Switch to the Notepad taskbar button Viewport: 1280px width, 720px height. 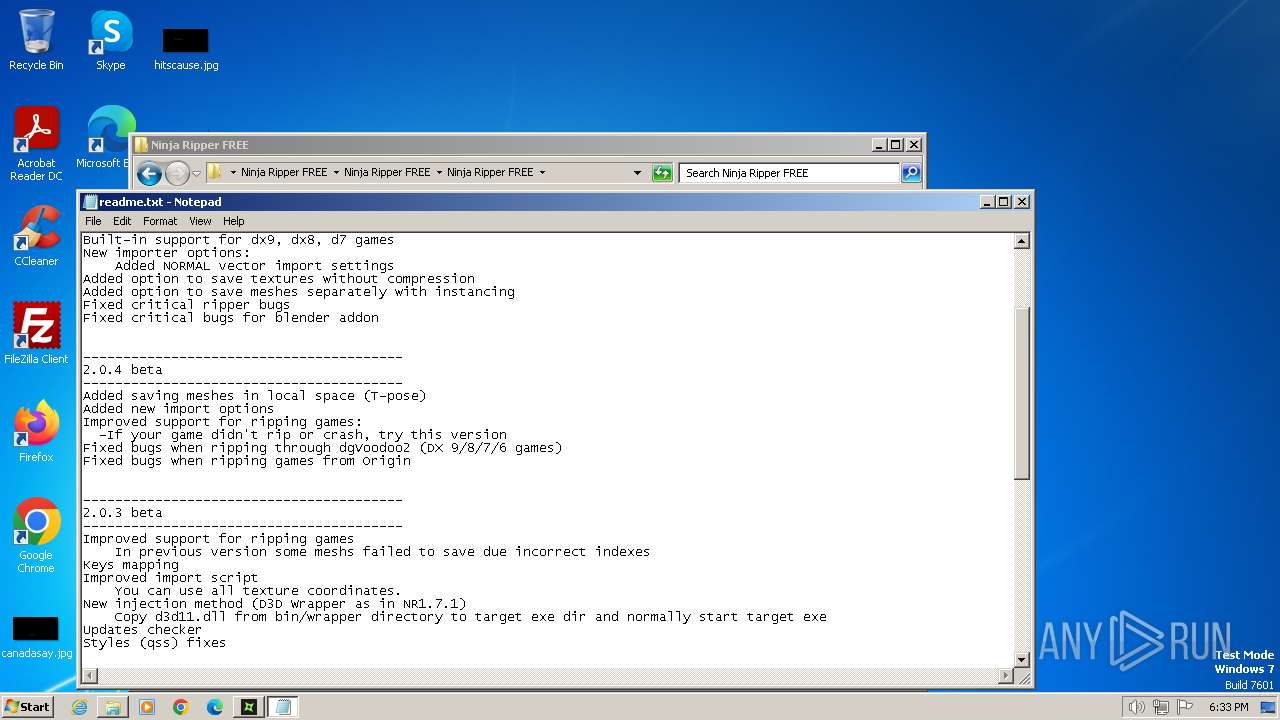[x=283, y=707]
